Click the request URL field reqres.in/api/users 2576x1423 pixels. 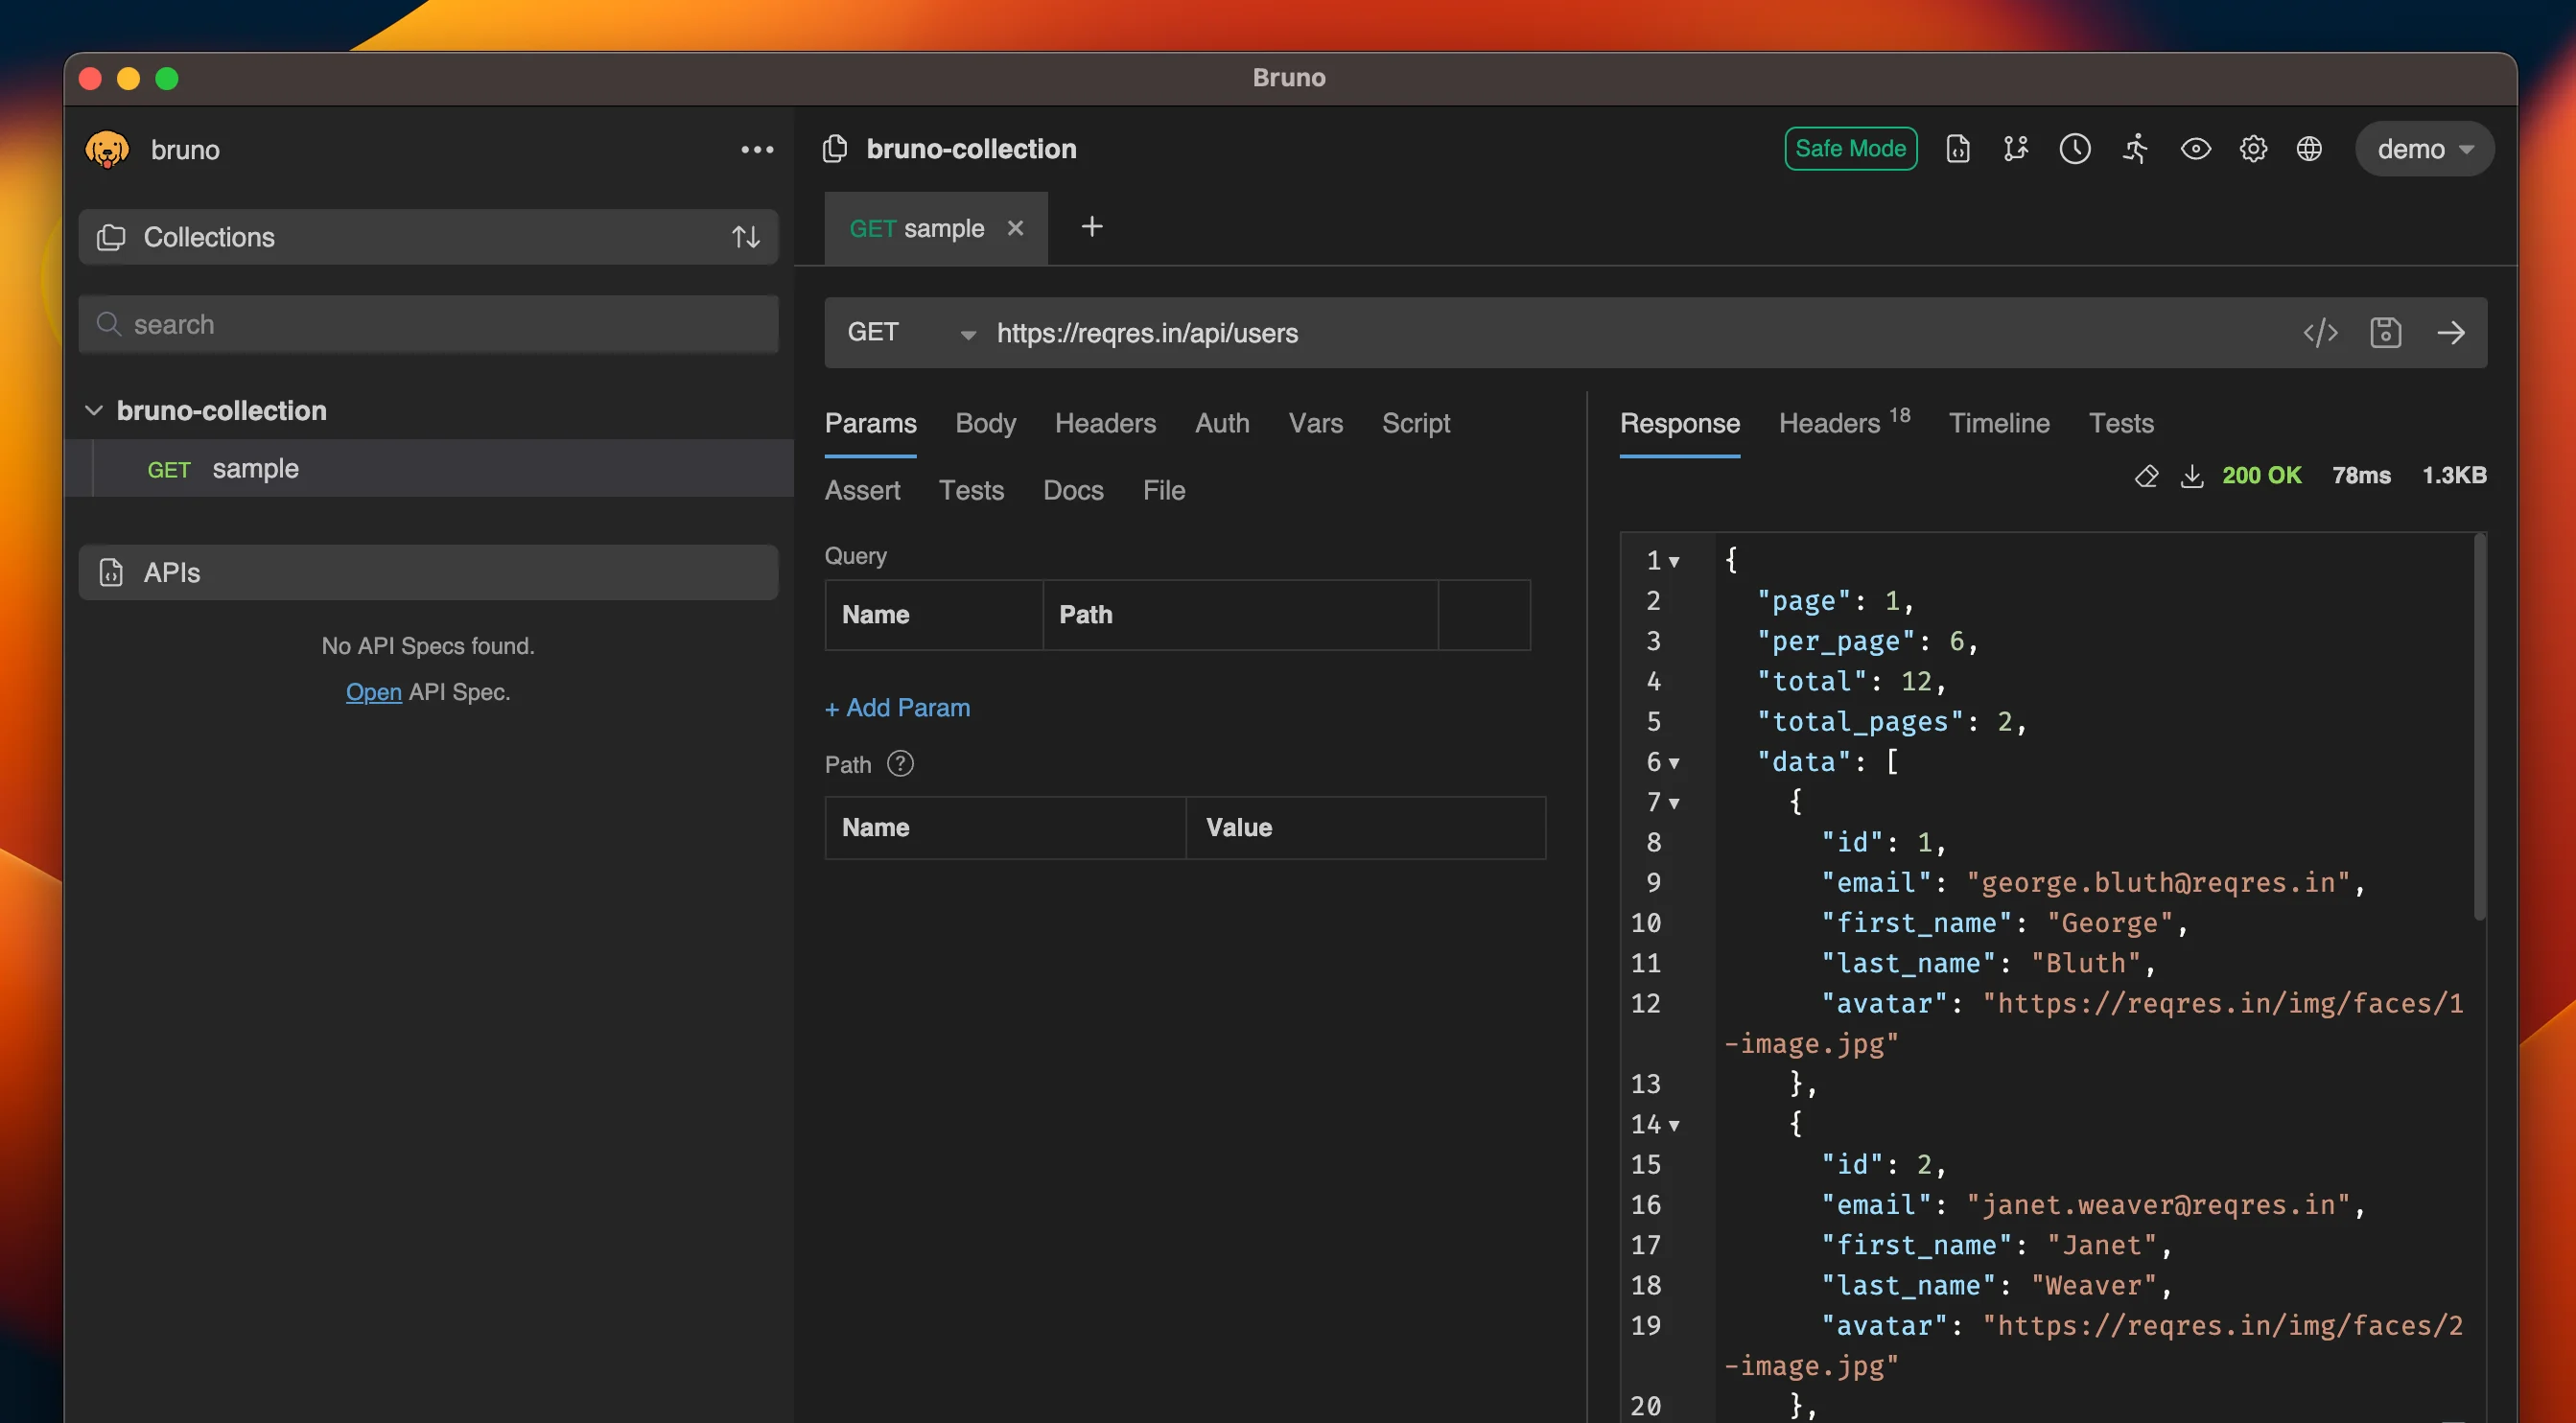pos(1147,333)
